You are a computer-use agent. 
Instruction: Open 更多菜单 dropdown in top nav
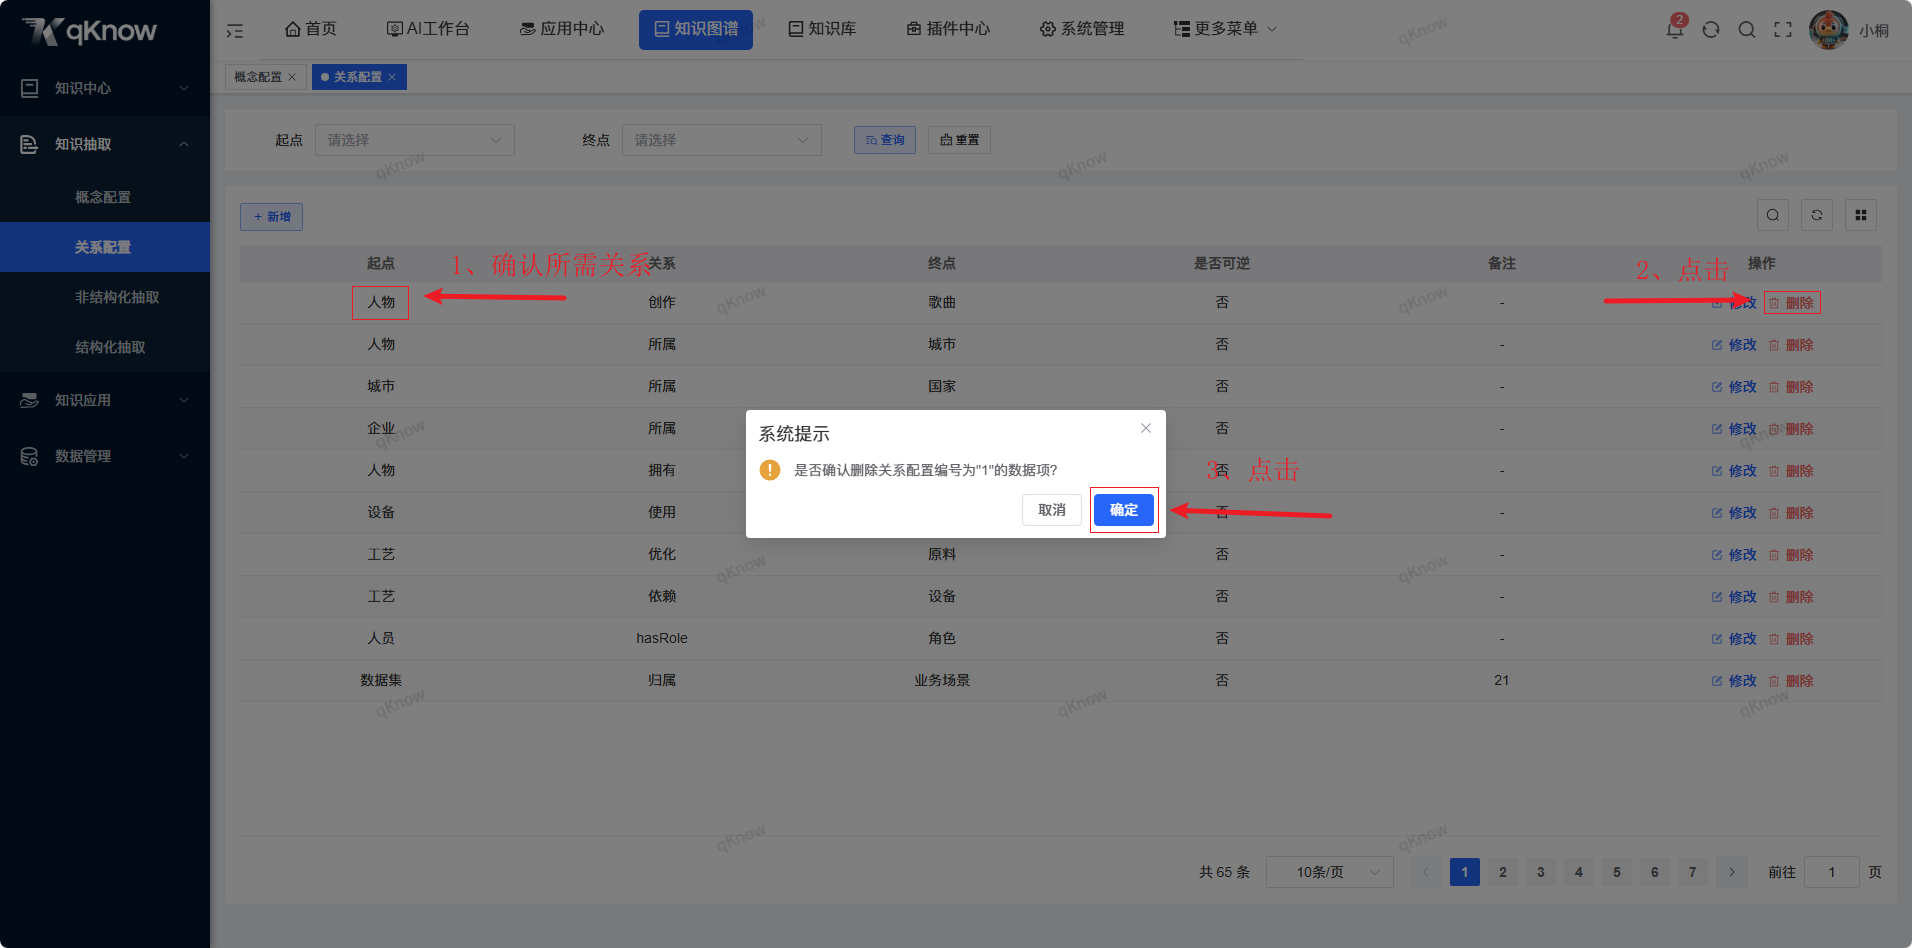1226,29
